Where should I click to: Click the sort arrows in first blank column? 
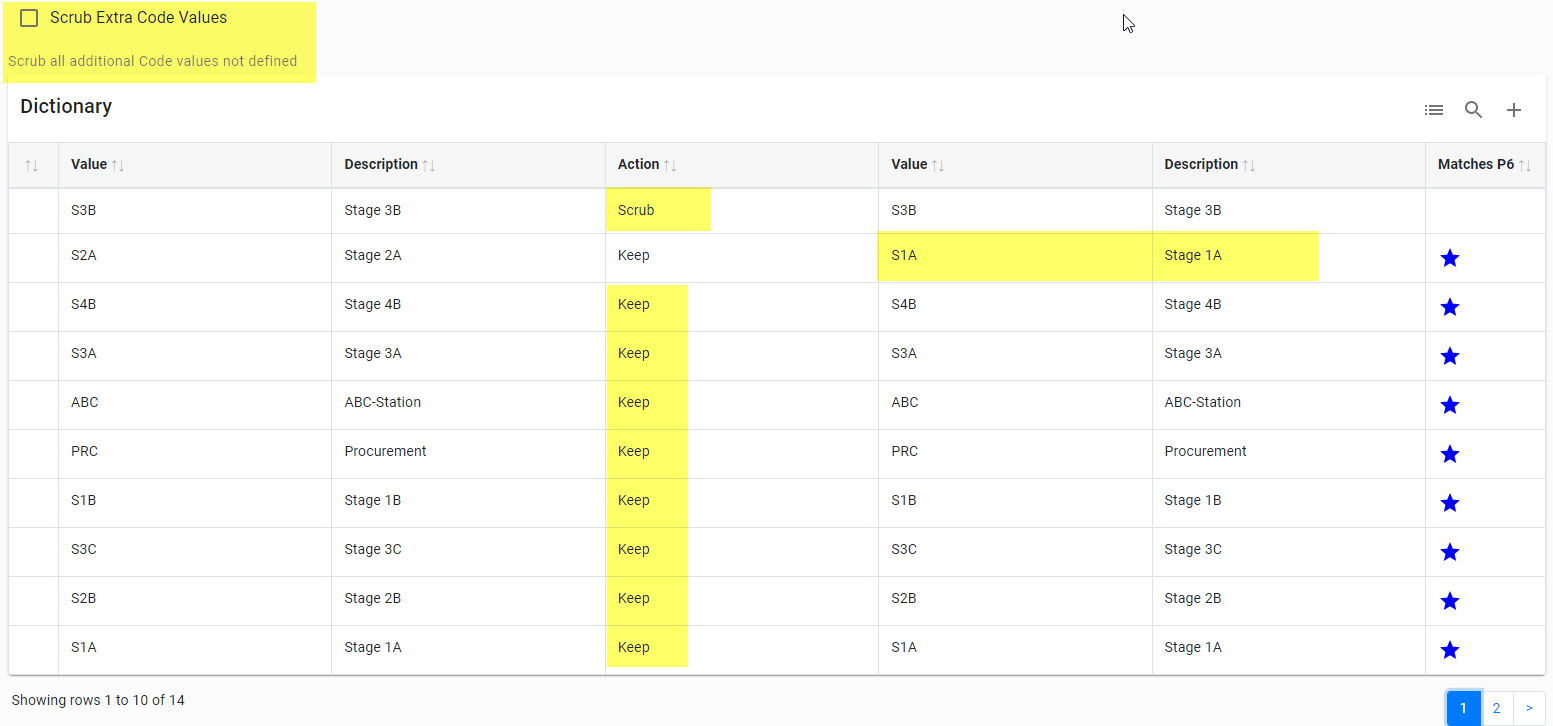click(33, 165)
